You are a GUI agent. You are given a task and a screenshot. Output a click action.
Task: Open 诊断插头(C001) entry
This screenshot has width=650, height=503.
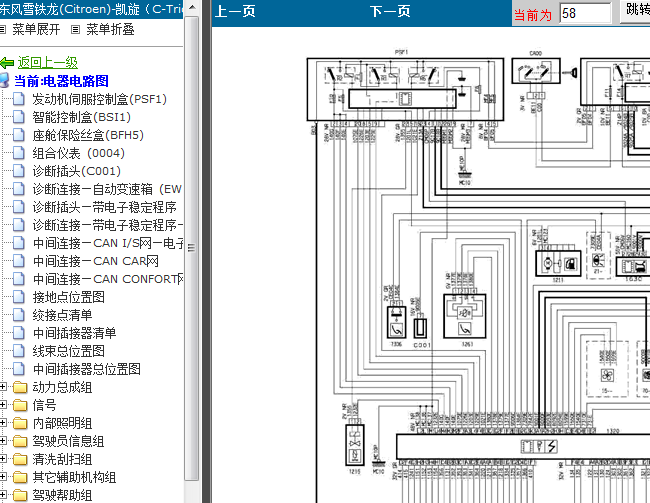[77, 171]
